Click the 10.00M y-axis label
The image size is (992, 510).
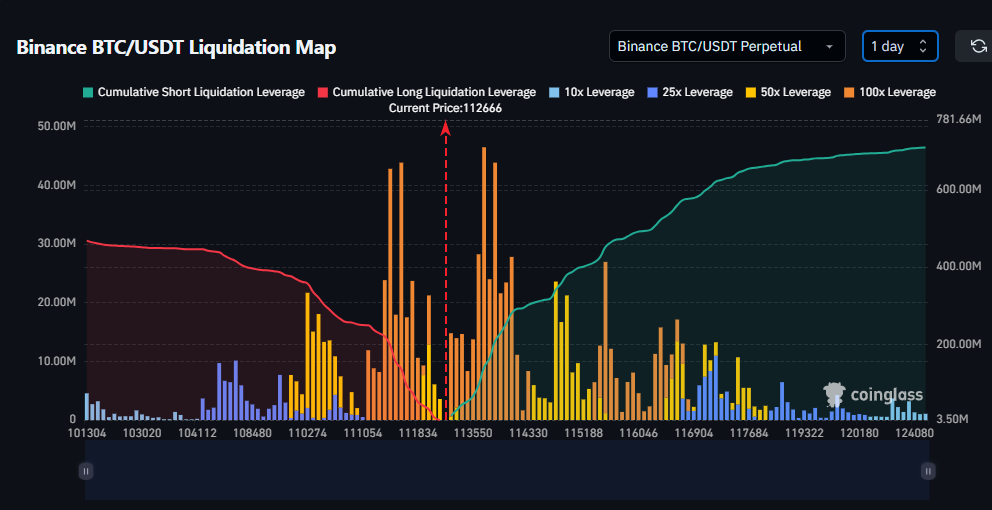(x=57, y=361)
